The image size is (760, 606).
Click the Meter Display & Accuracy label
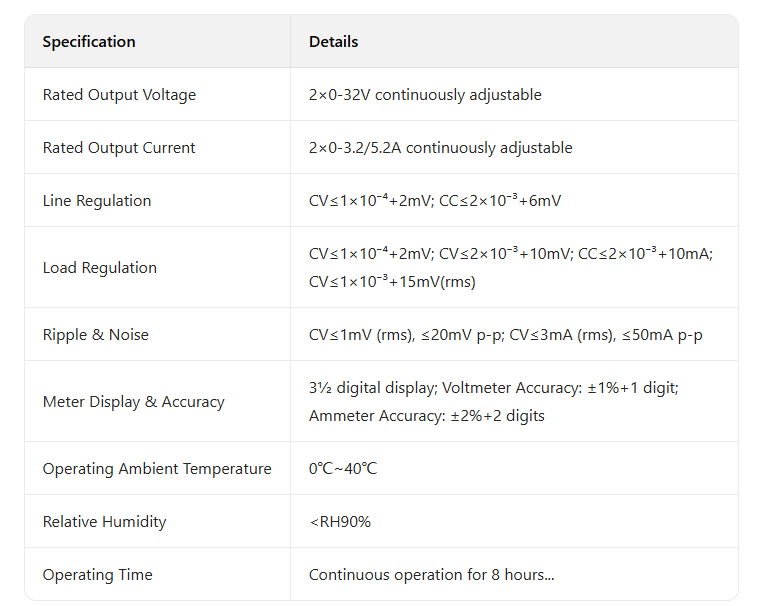click(133, 402)
